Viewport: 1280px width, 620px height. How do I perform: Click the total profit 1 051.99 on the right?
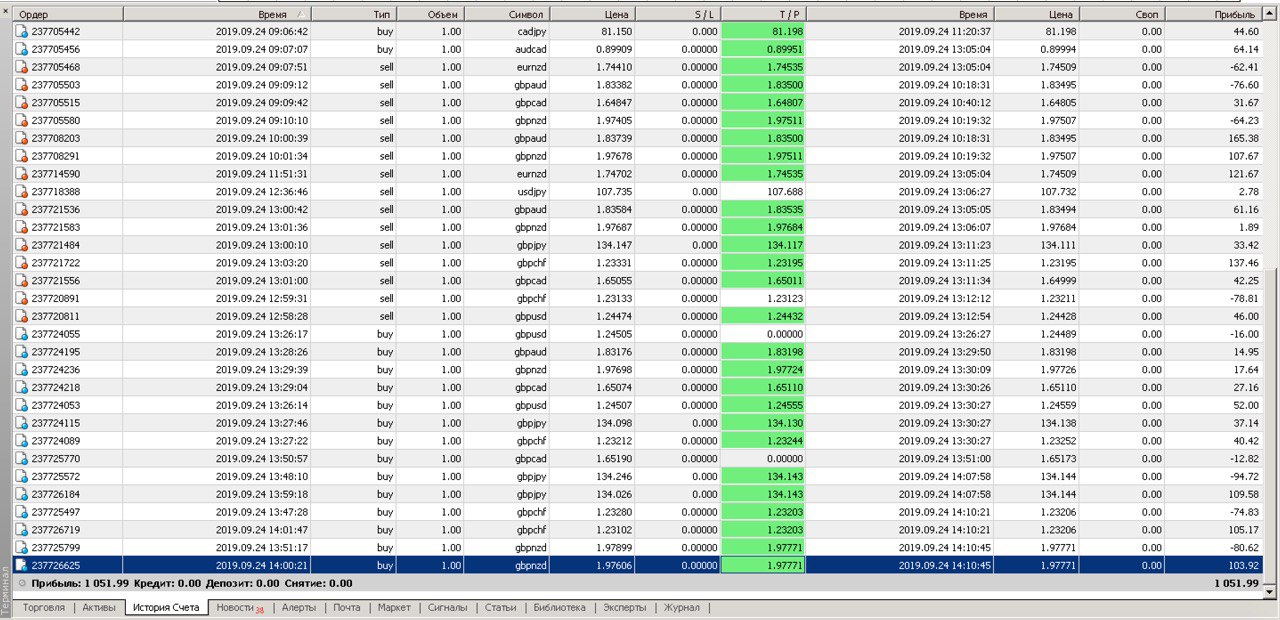click(1236, 583)
